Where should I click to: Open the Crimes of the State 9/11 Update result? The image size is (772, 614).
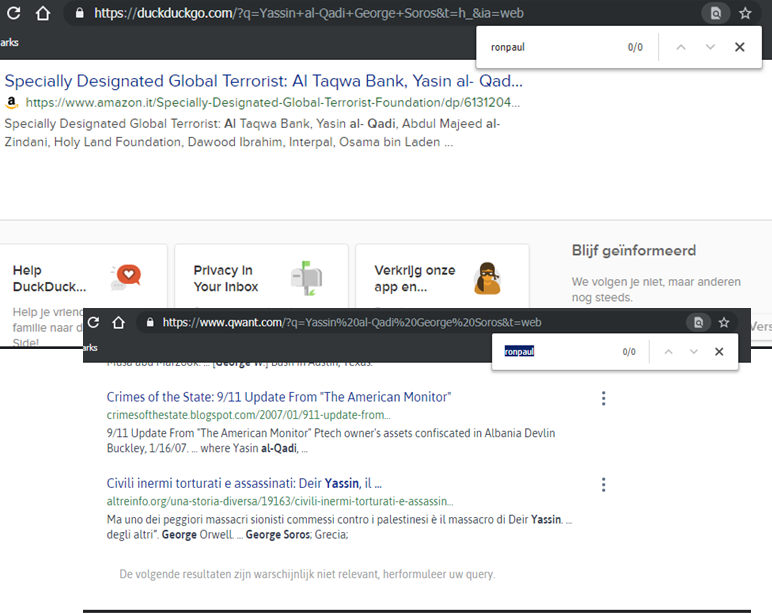coord(279,397)
